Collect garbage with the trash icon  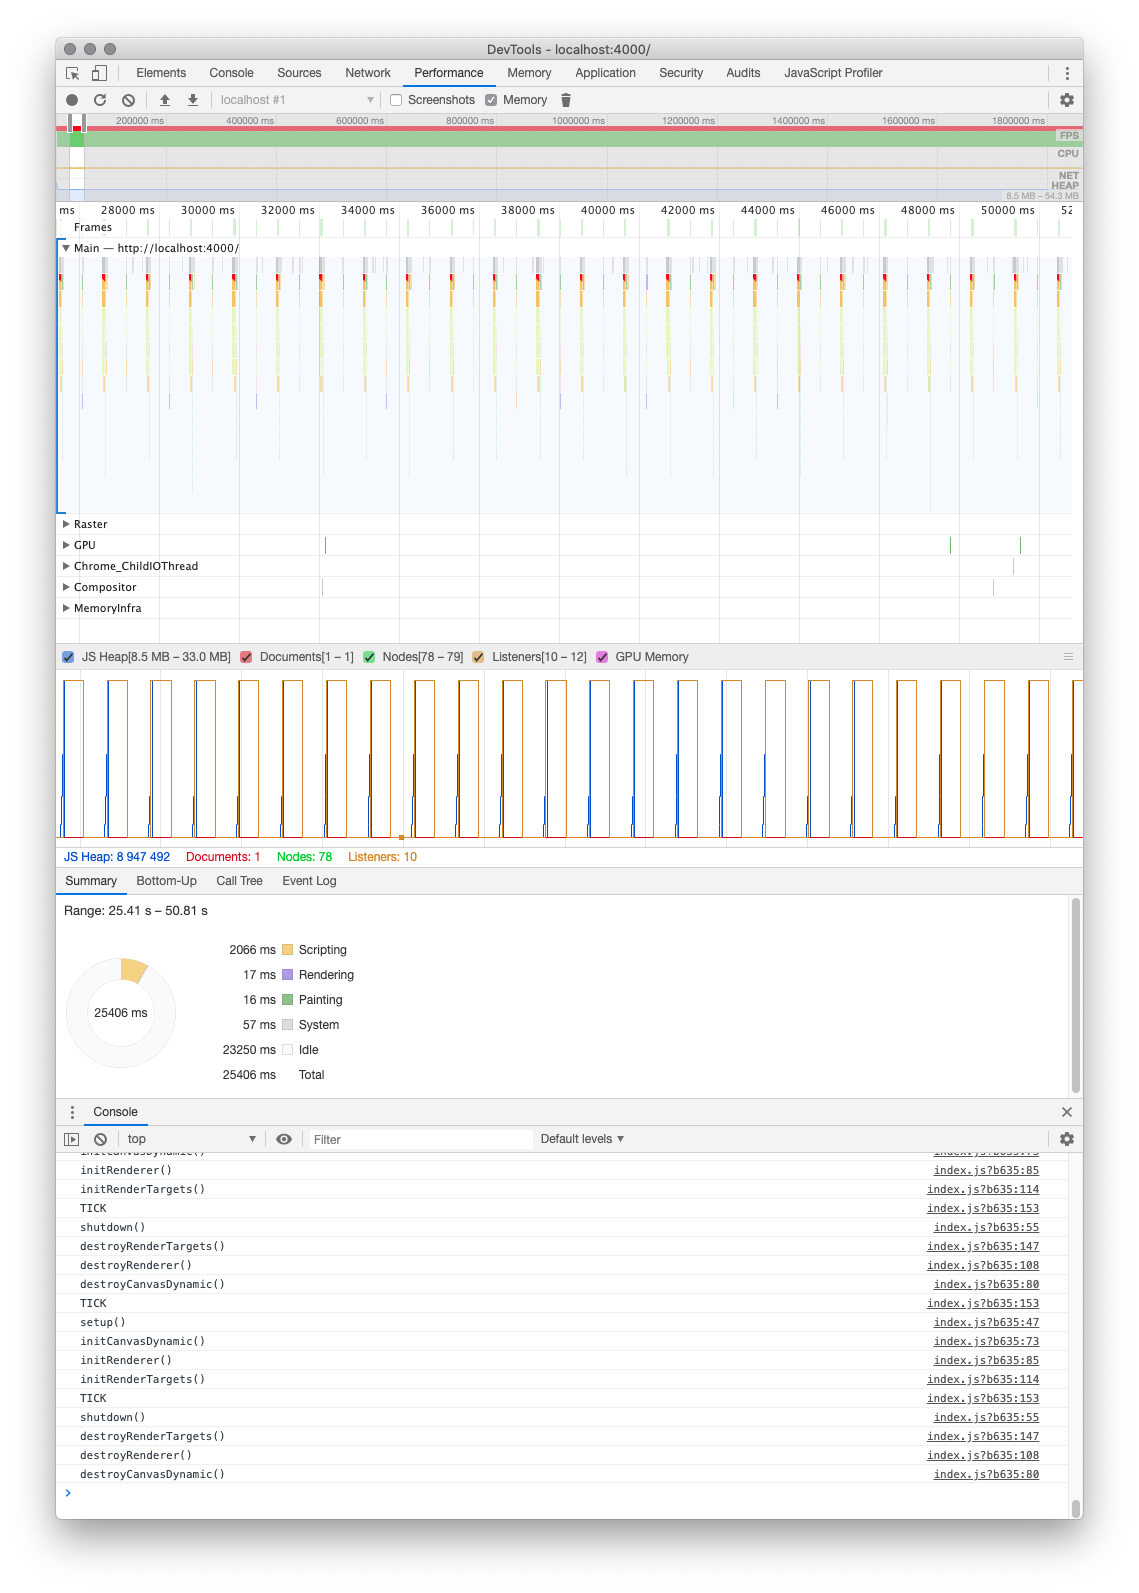coord(566,100)
